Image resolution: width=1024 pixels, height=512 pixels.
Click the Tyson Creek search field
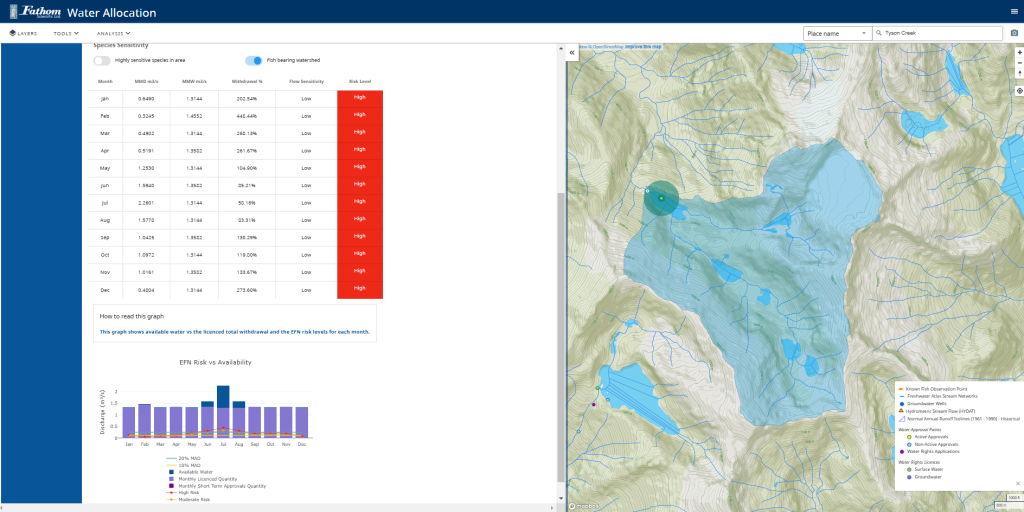pyautogui.click(x=935, y=33)
